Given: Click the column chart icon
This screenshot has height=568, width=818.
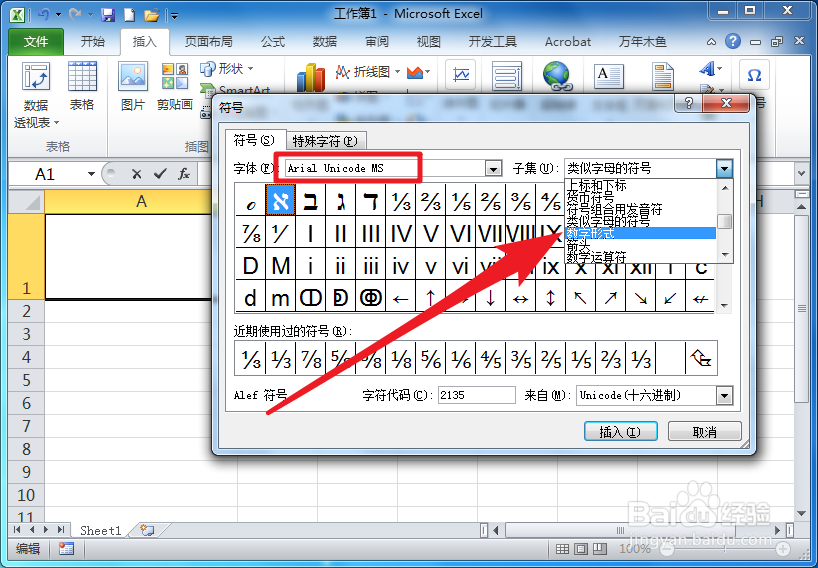Looking at the screenshot, I should [311, 78].
